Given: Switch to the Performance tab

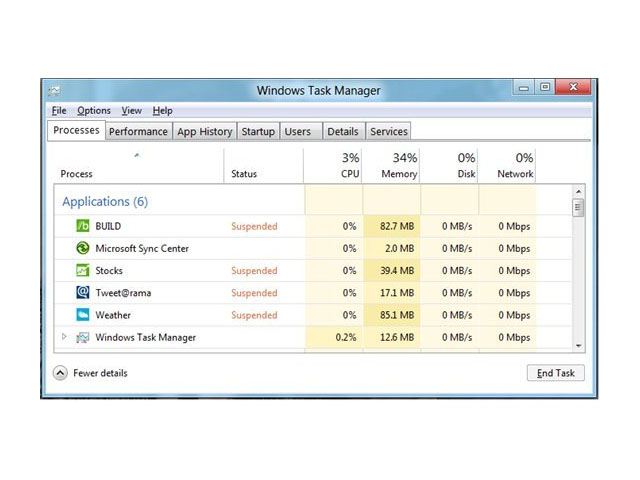Looking at the screenshot, I should pyautogui.click(x=138, y=131).
